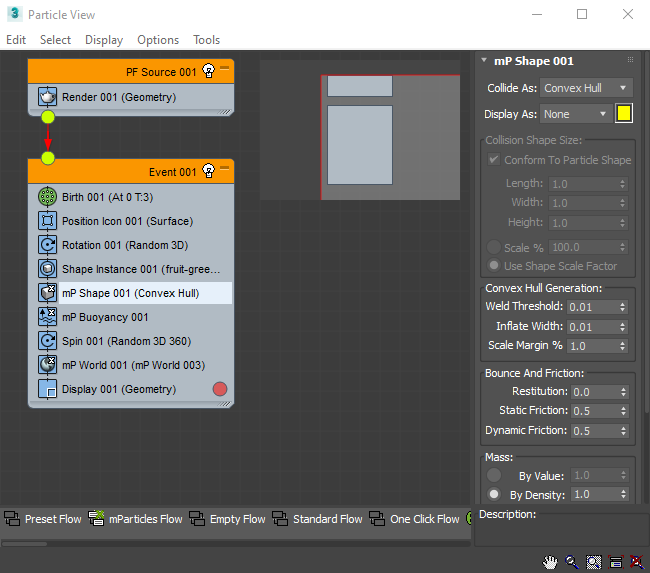
Task: Click the Static Friction spinner arrows
Action: [x=623, y=411]
